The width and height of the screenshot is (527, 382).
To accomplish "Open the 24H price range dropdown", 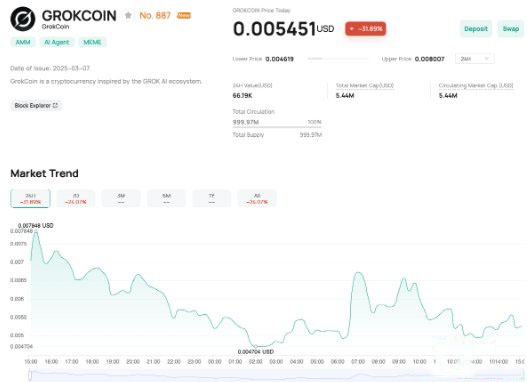I will pyautogui.click(x=475, y=59).
